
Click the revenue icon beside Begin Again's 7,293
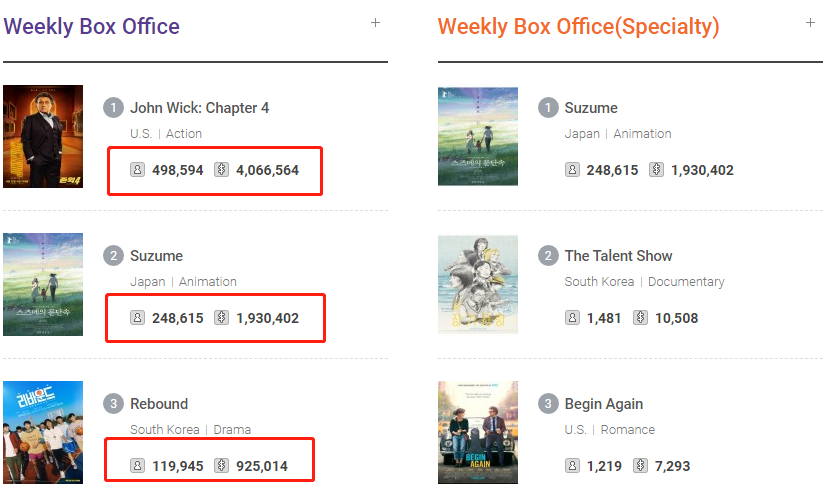tap(640, 466)
